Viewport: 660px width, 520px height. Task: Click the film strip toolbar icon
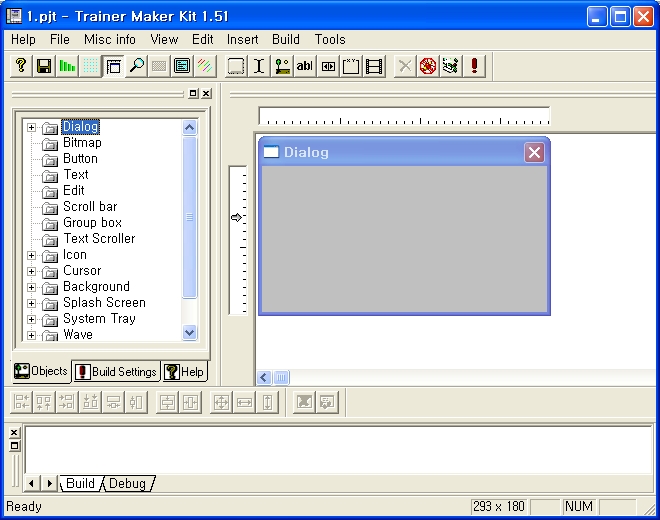pos(374,66)
